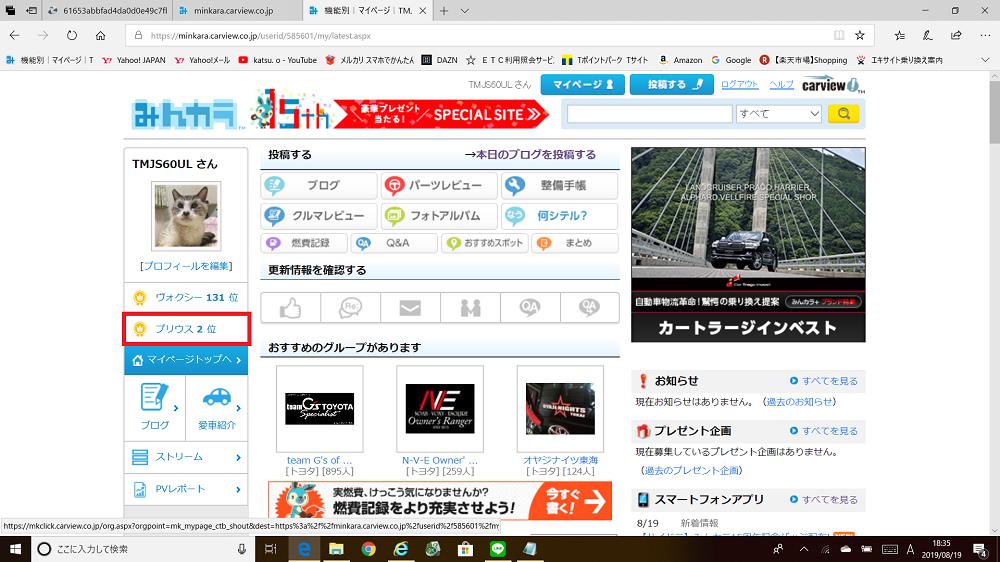1000x562 pixels.
Task: Open the Q&A post button
Action: 394,243
